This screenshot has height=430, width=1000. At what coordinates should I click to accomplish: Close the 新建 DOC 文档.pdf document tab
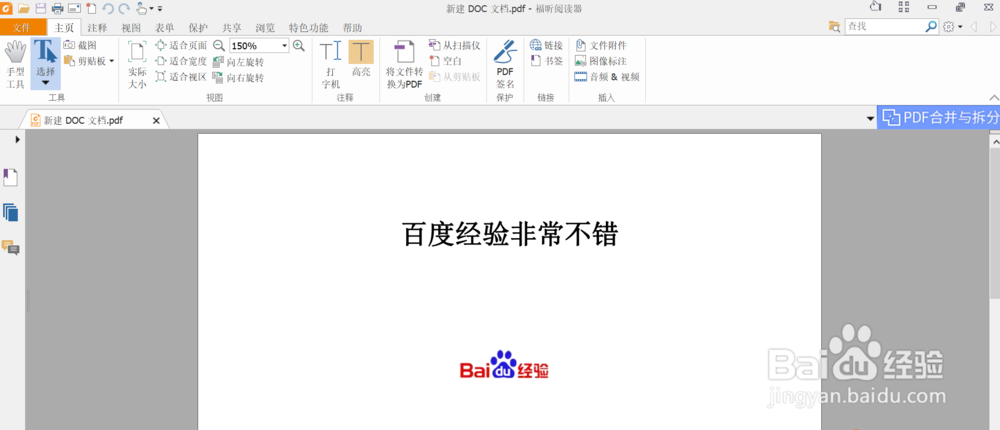pos(156,121)
